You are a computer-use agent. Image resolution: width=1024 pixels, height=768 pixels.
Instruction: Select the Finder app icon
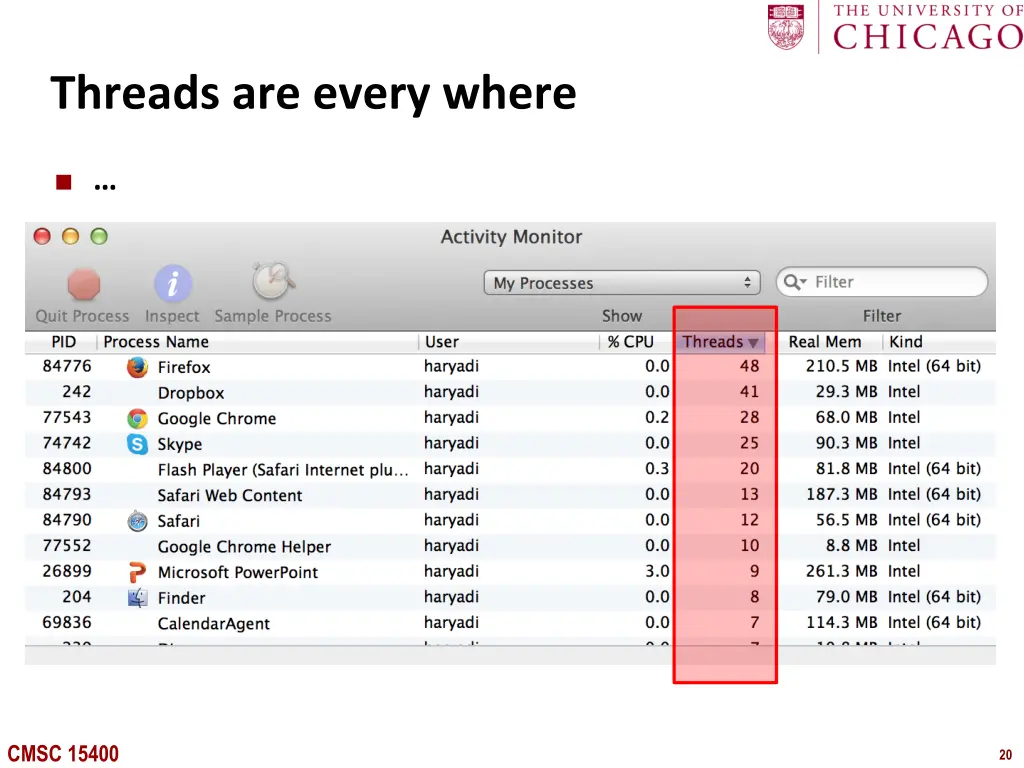(x=137, y=598)
